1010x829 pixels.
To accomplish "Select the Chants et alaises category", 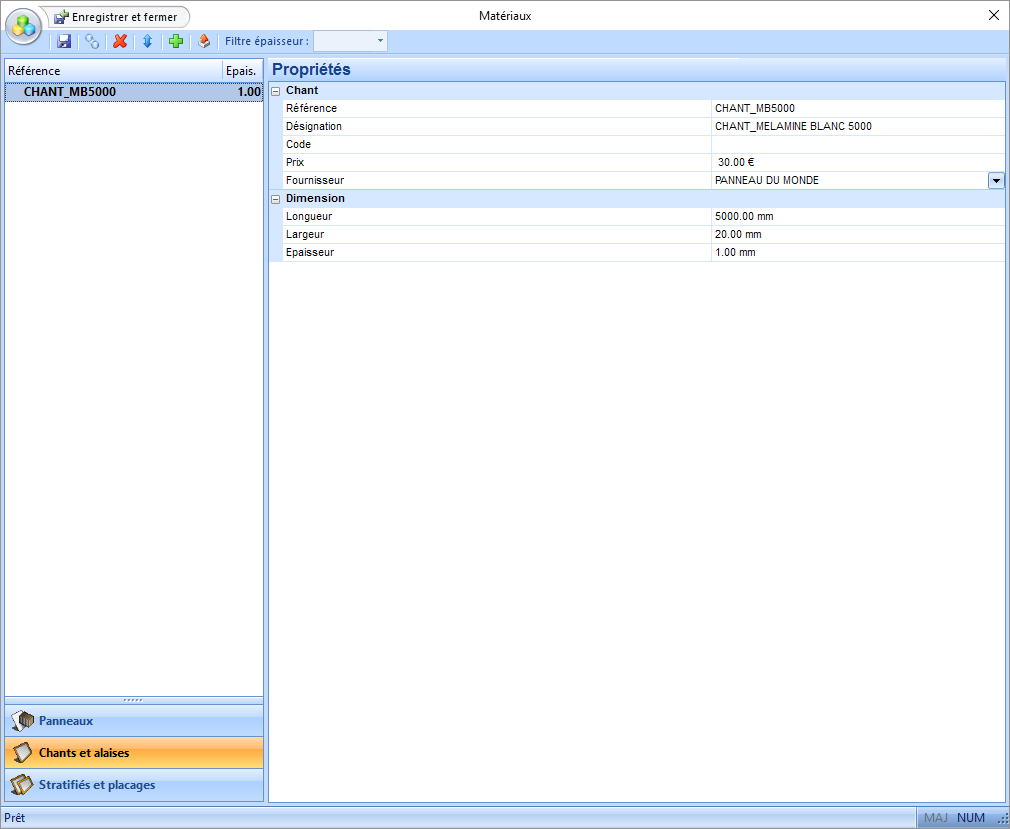I will (134, 753).
